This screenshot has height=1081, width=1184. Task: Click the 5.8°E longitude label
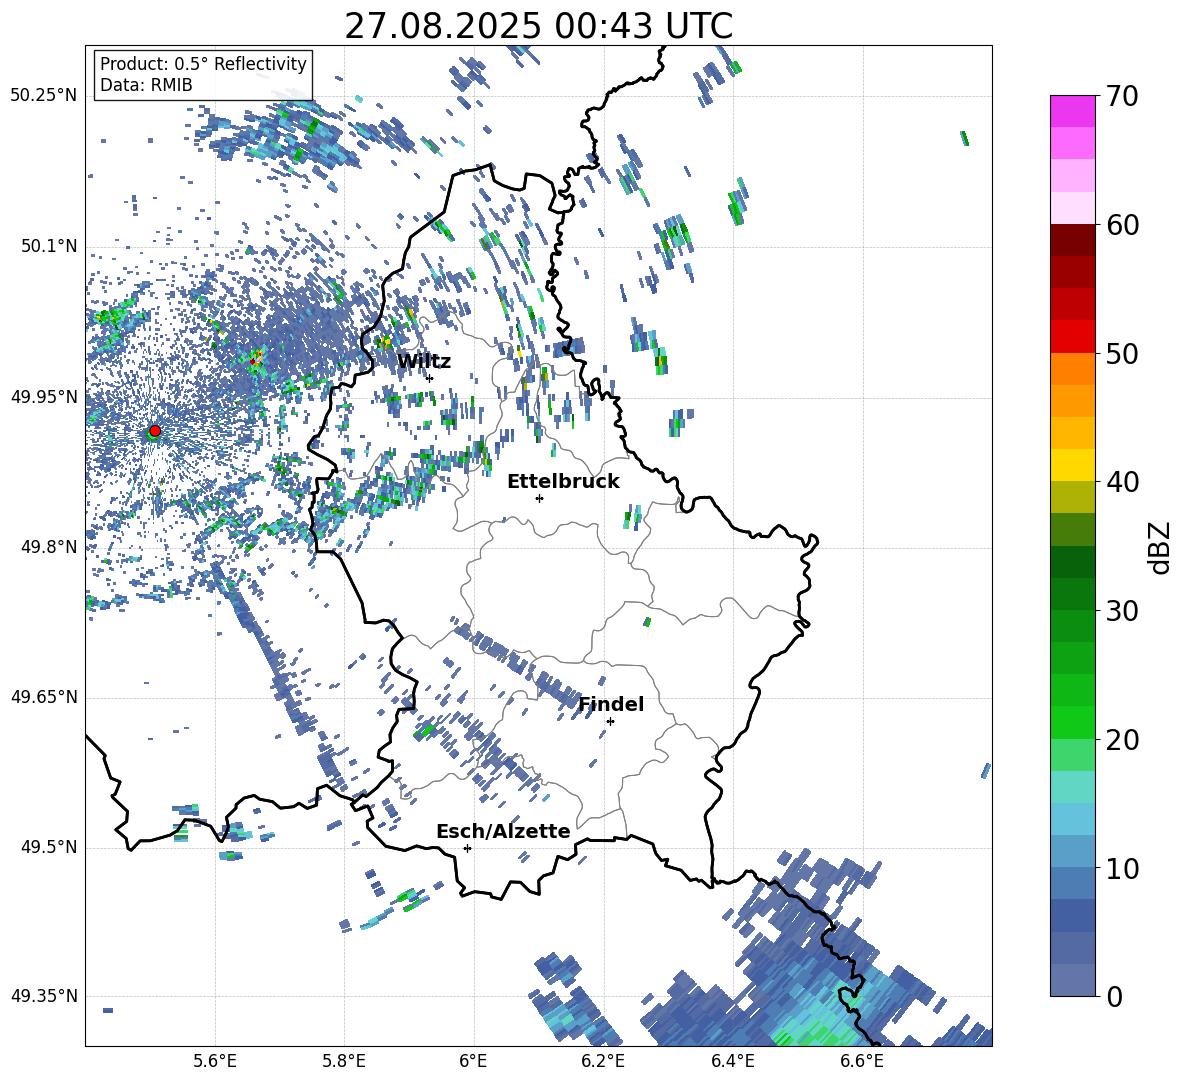pos(344,1061)
